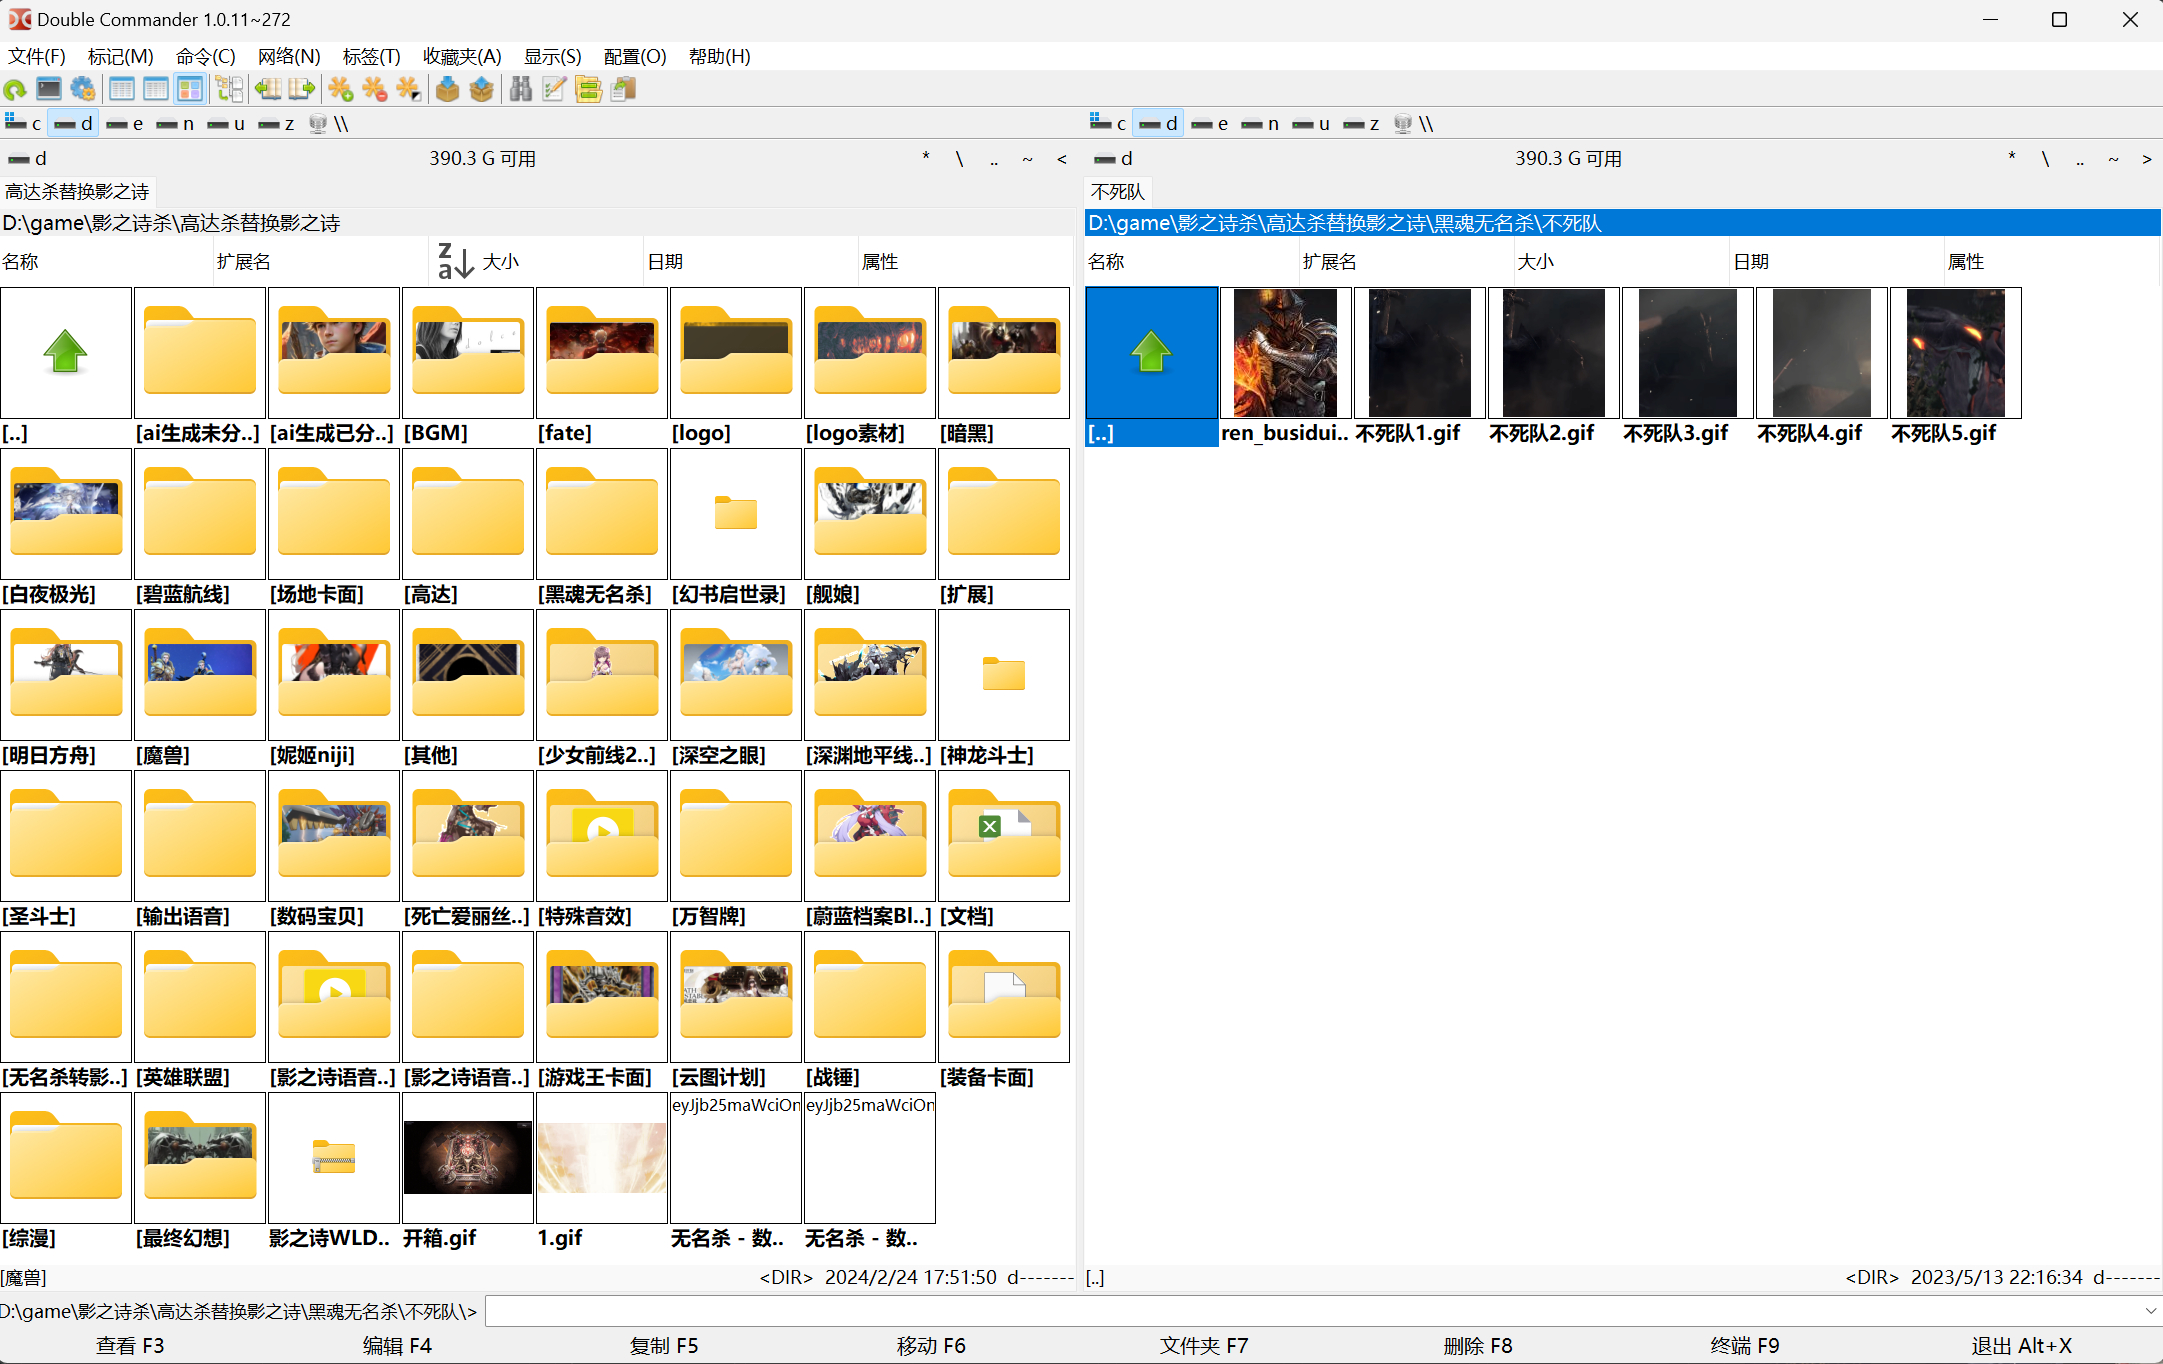Click the 文件夹 F7 button
The height and width of the screenshot is (1364, 2163).
pyautogui.click(x=1204, y=1346)
